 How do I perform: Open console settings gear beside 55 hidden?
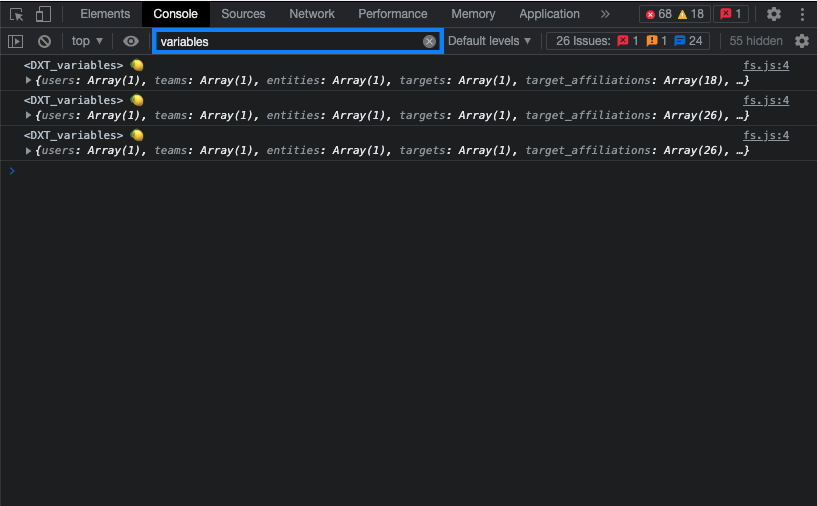pos(802,41)
